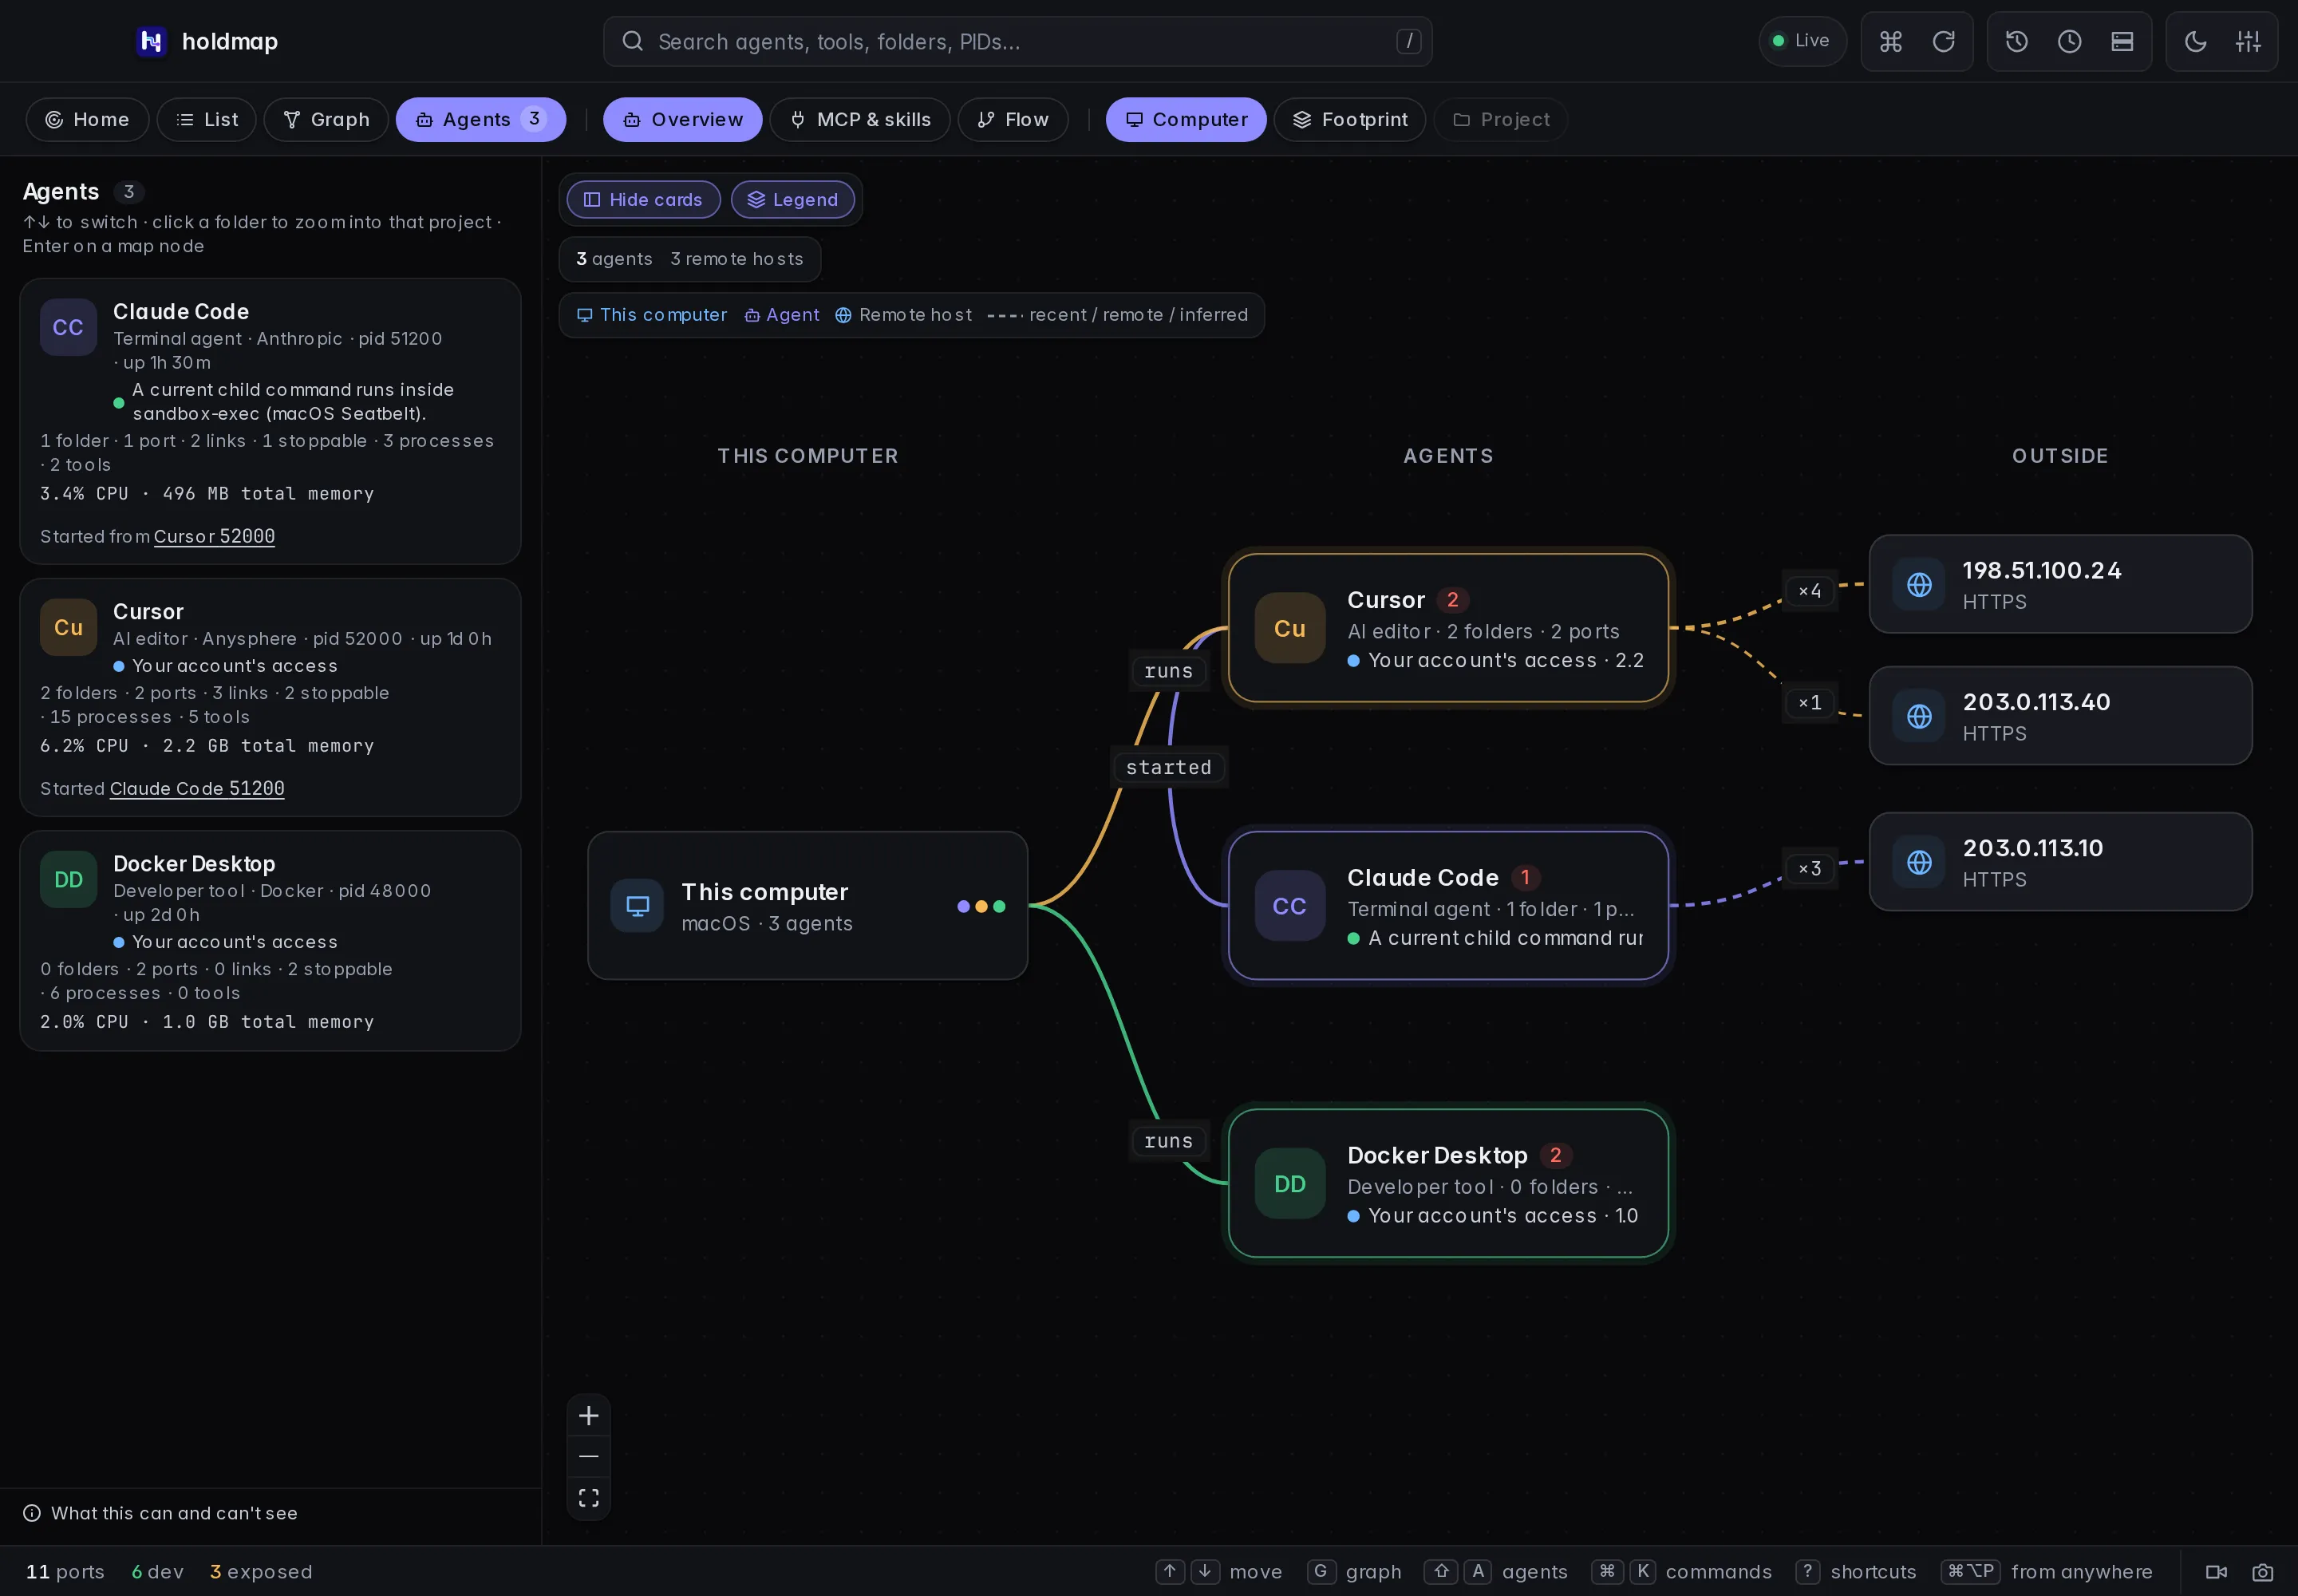Click the fit-to-screen icon
The width and height of the screenshot is (2298, 1596).
coord(589,1497)
